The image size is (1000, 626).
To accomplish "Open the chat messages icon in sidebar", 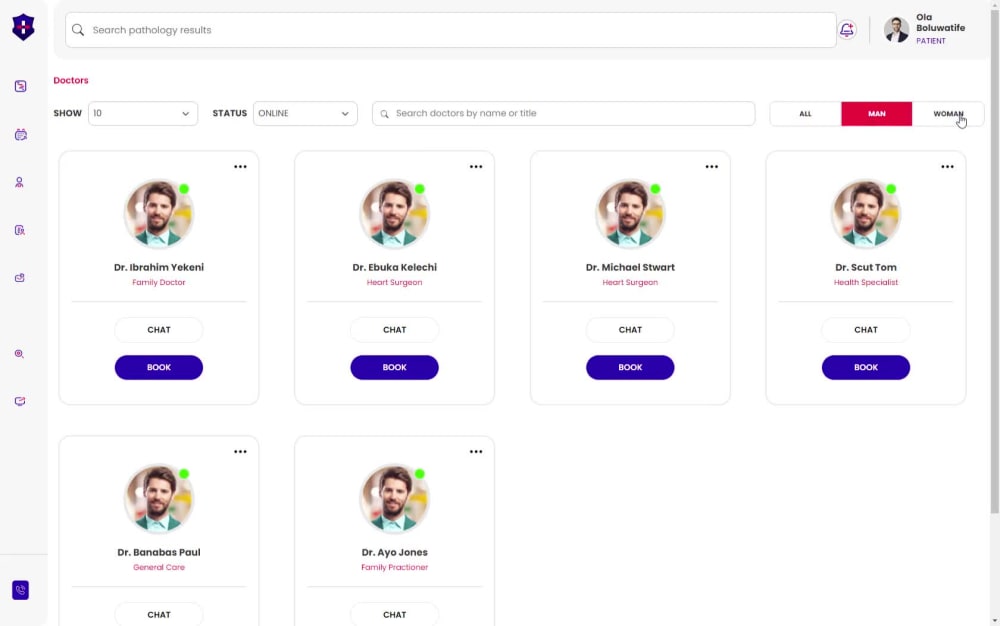I will pos(20,401).
